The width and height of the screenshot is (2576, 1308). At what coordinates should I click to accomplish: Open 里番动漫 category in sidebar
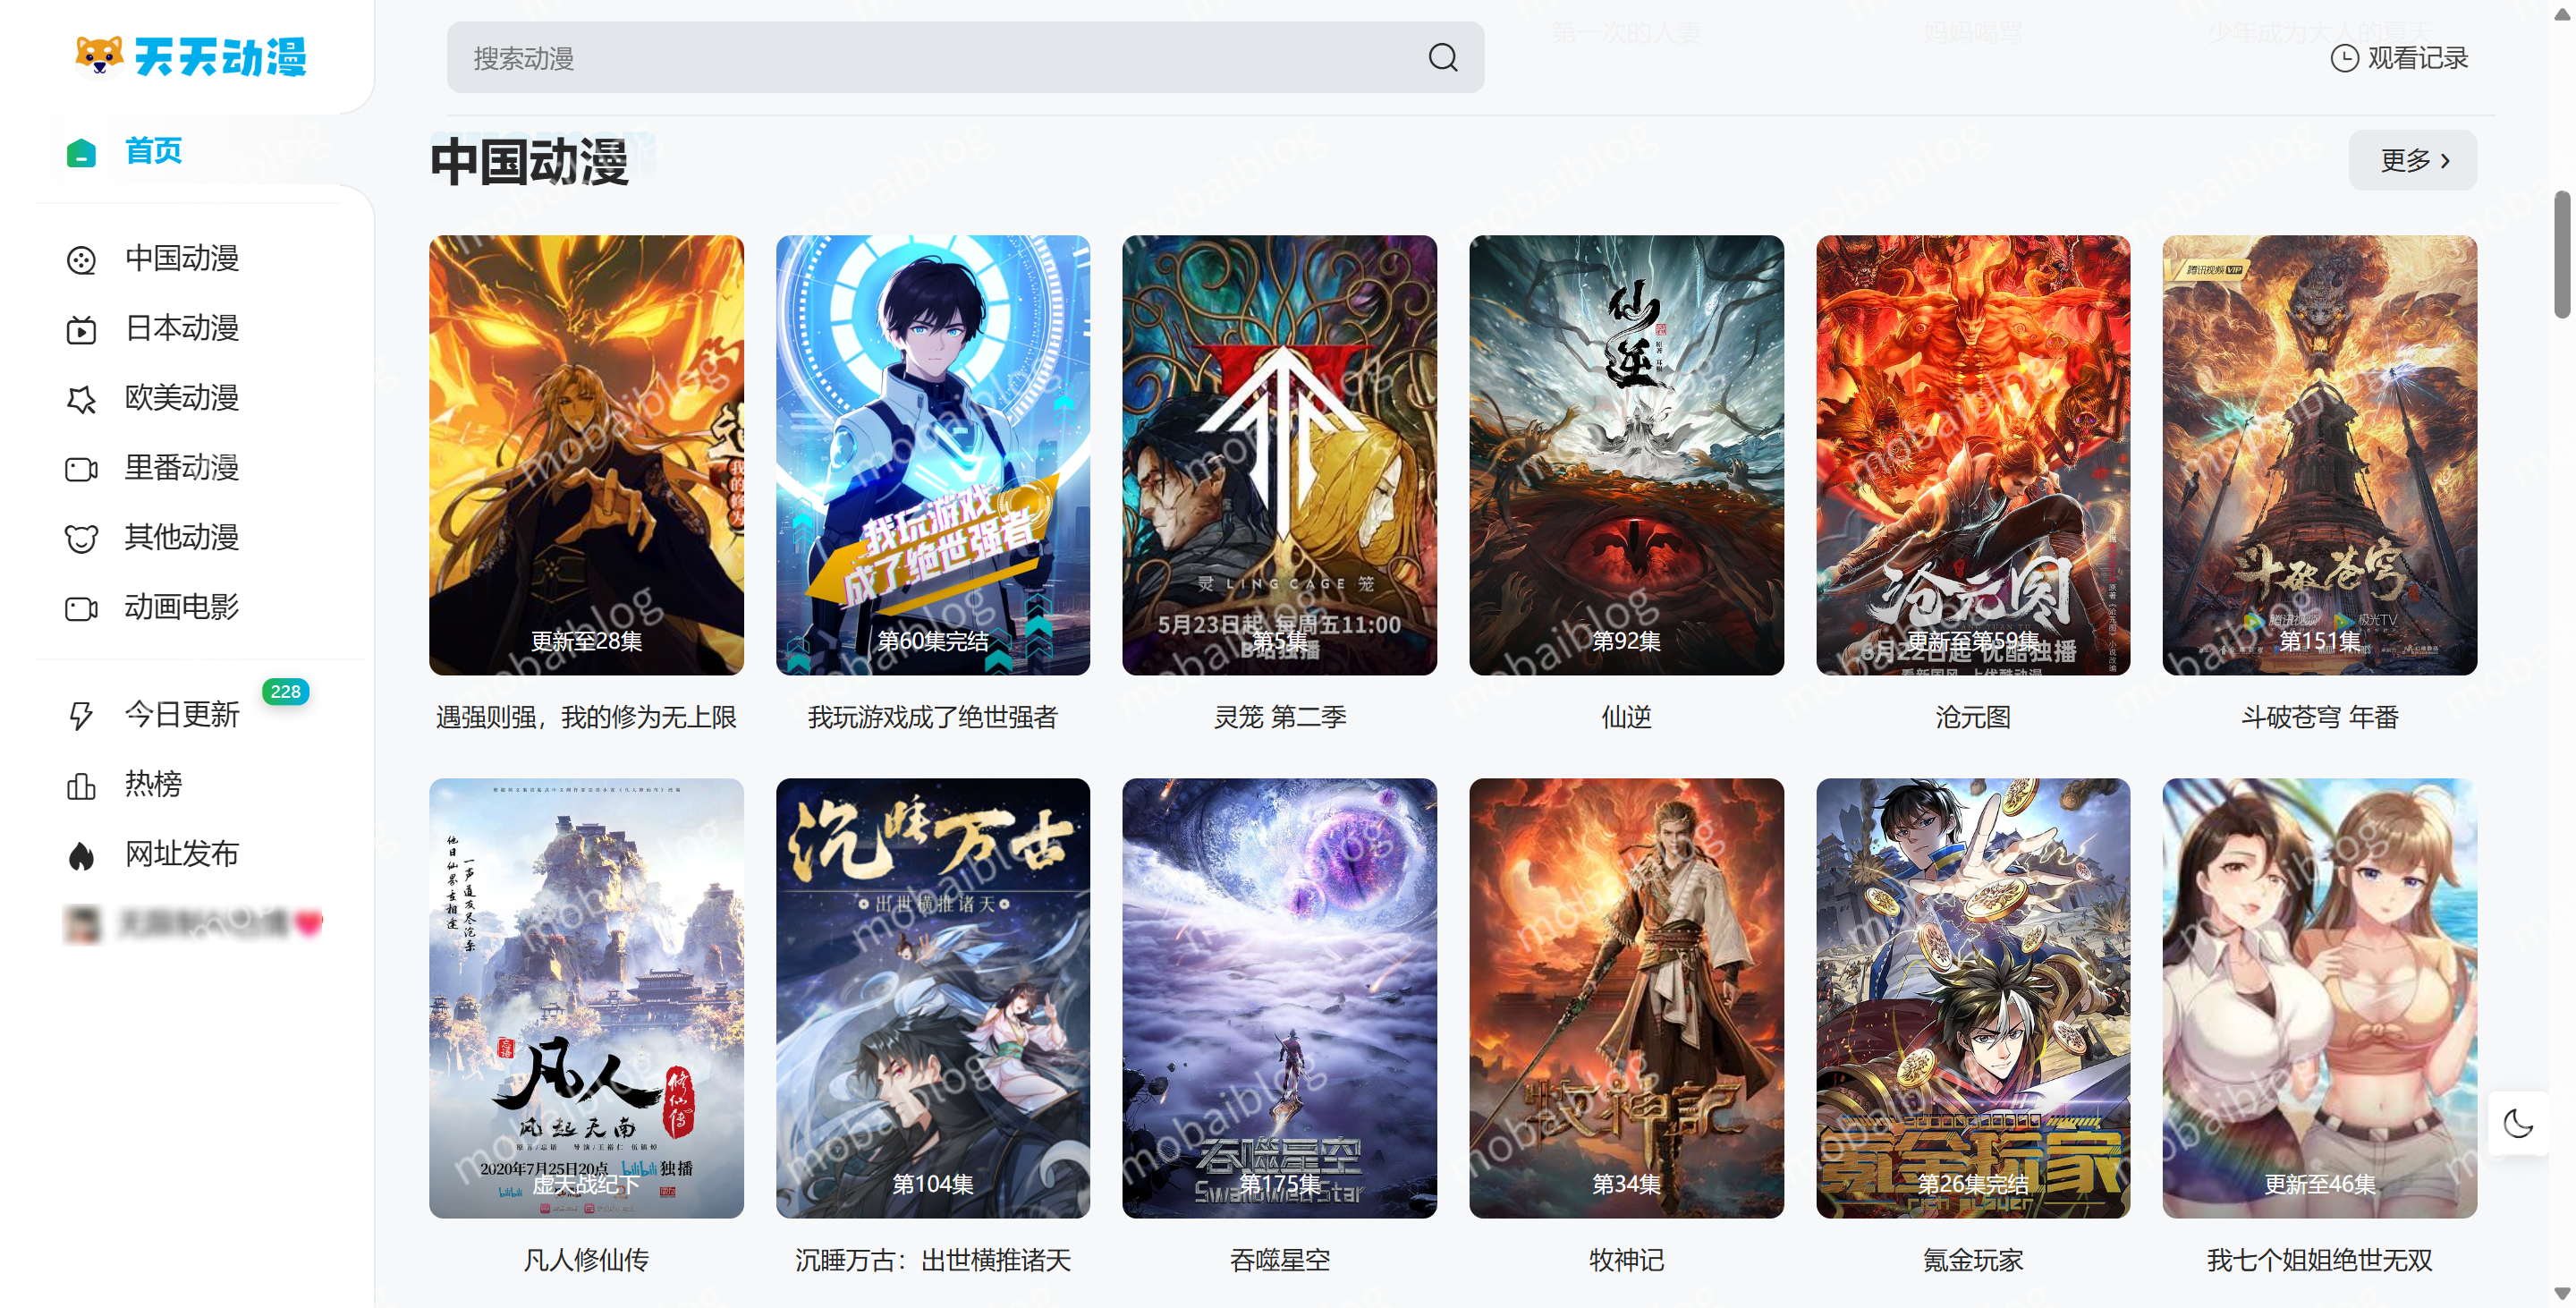click(x=181, y=468)
